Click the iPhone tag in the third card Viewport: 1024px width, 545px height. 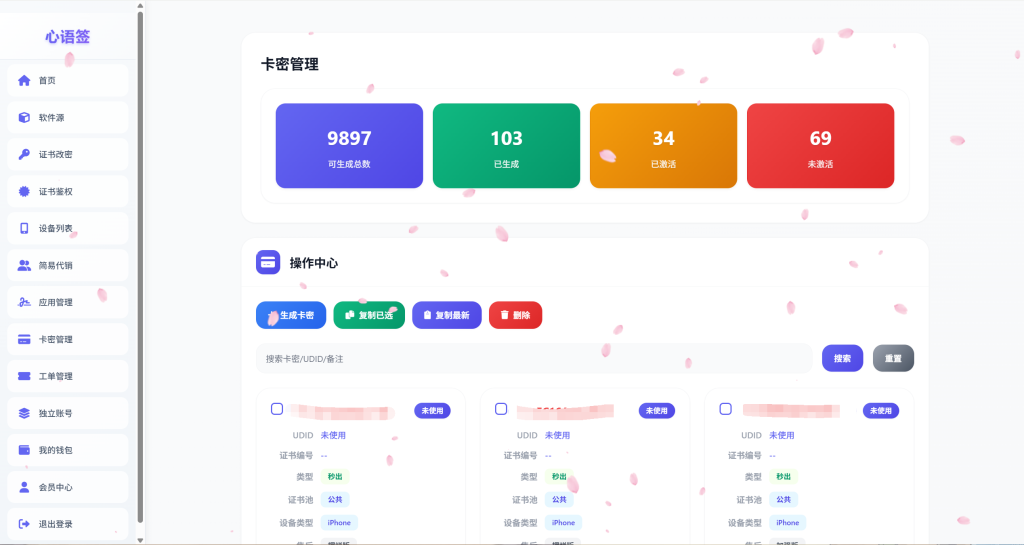[x=788, y=522]
